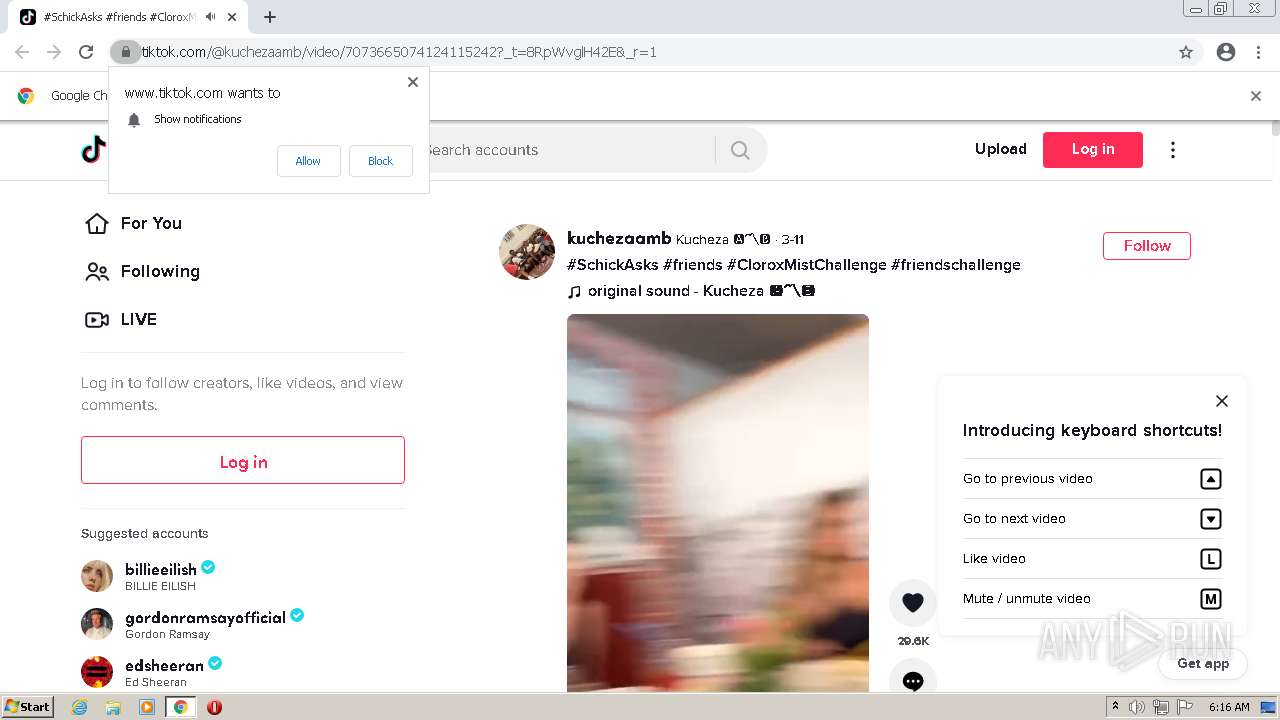Screen dimensions: 1280x720
Task: Bookmark this page with star icon
Action: point(1186,52)
